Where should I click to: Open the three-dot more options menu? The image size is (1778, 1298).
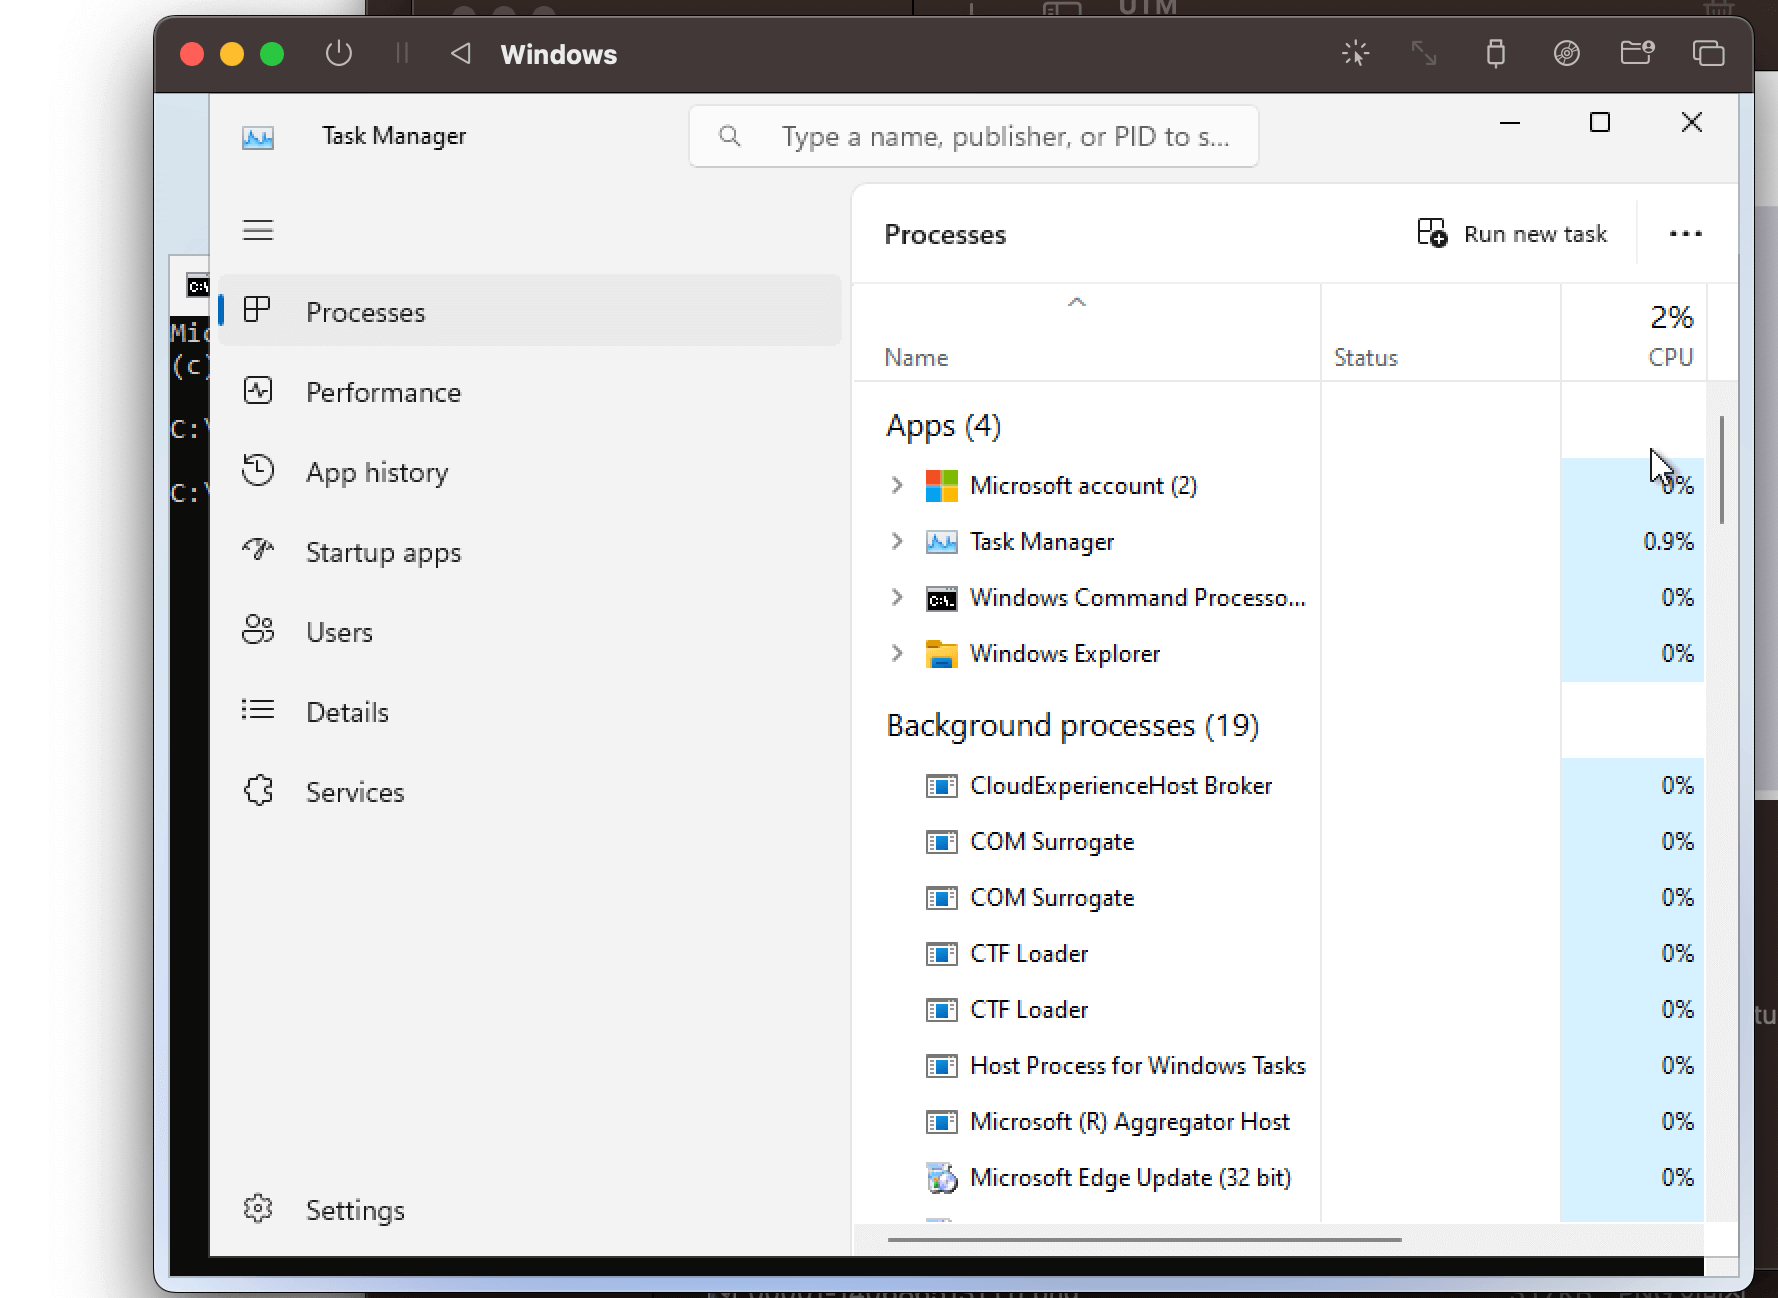[1685, 234]
